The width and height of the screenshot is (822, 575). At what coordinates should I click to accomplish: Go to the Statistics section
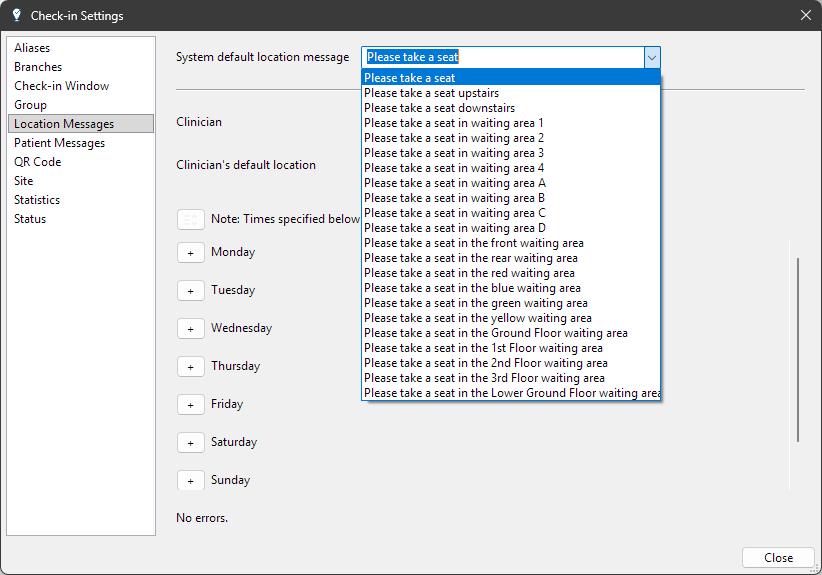click(x=37, y=200)
